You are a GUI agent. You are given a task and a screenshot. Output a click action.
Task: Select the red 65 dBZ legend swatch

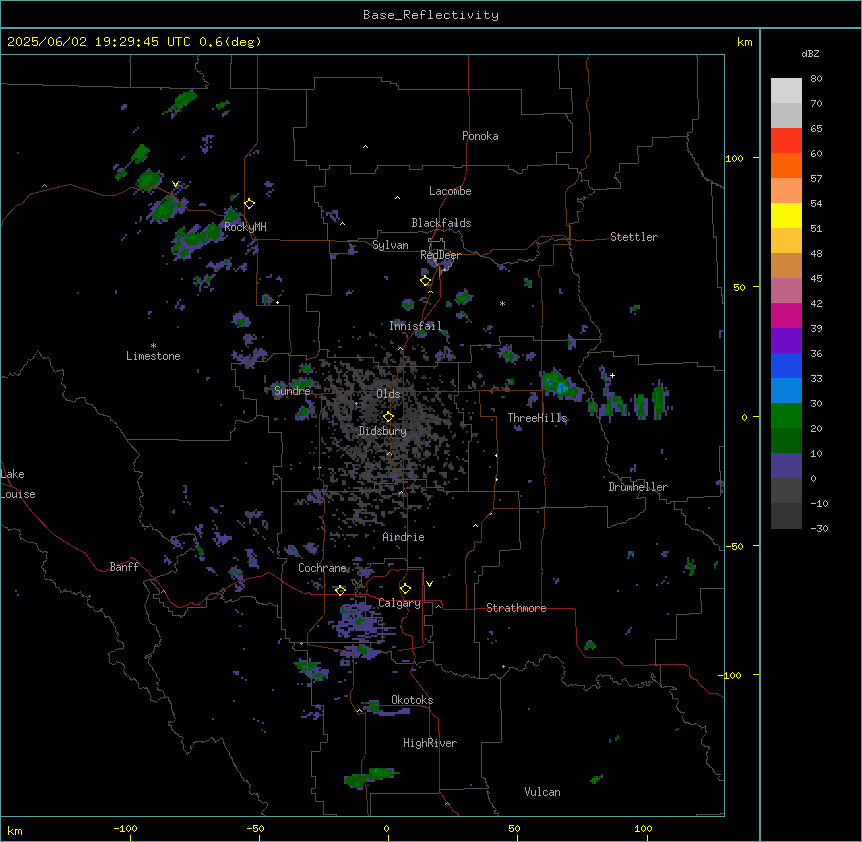coord(786,141)
